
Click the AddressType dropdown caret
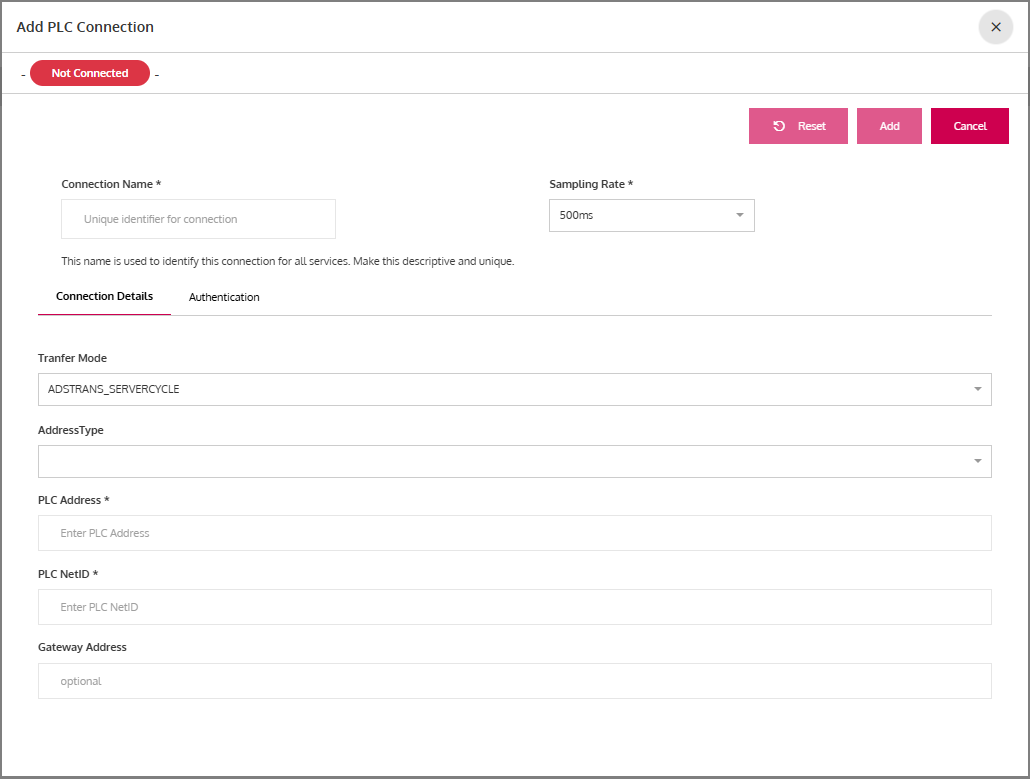pos(977,461)
